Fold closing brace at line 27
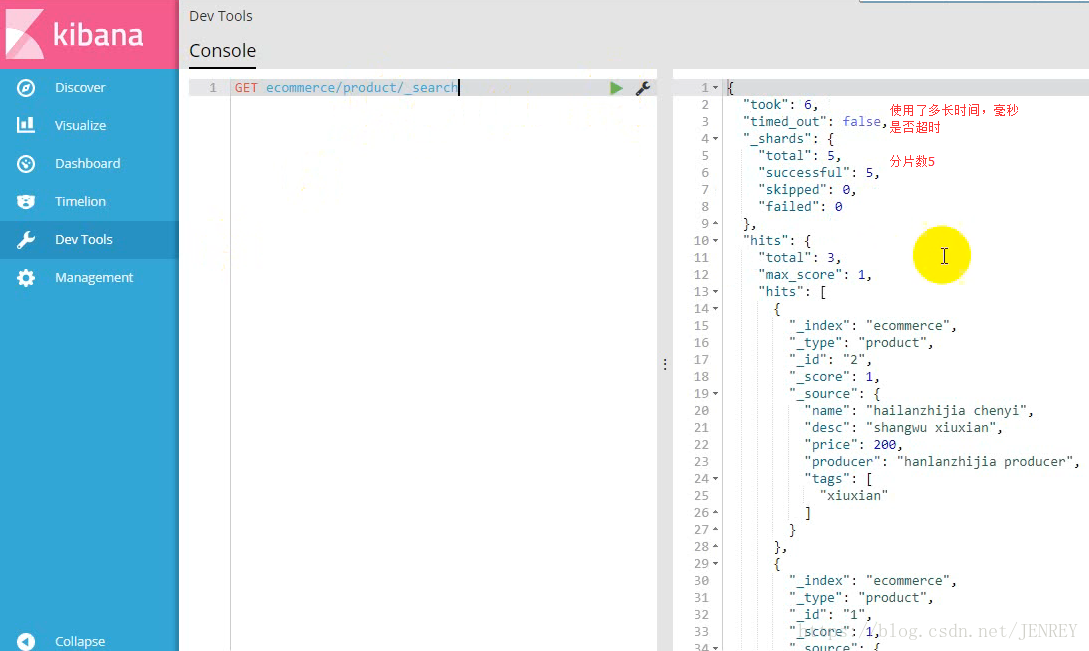The image size is (1089, 651). coord(715,529)
